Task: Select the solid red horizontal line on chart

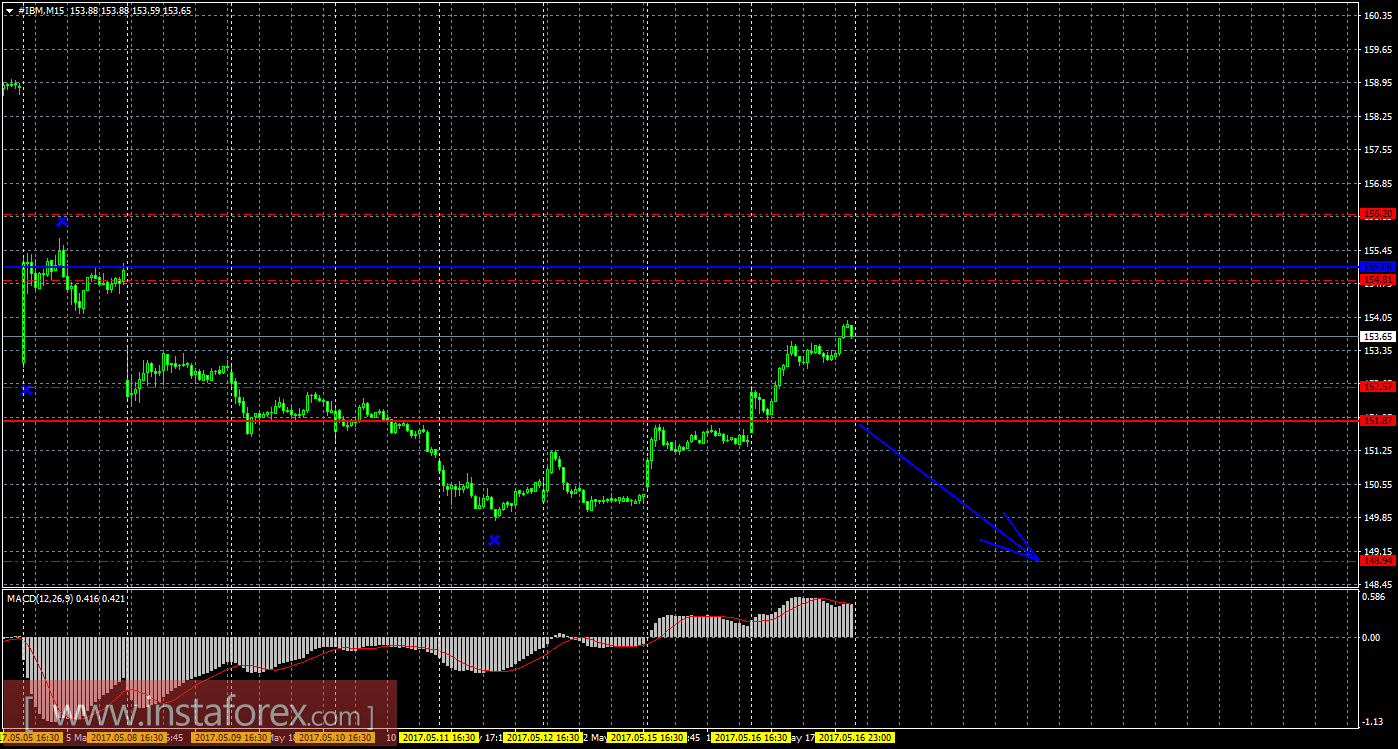Action: point(680,420)
